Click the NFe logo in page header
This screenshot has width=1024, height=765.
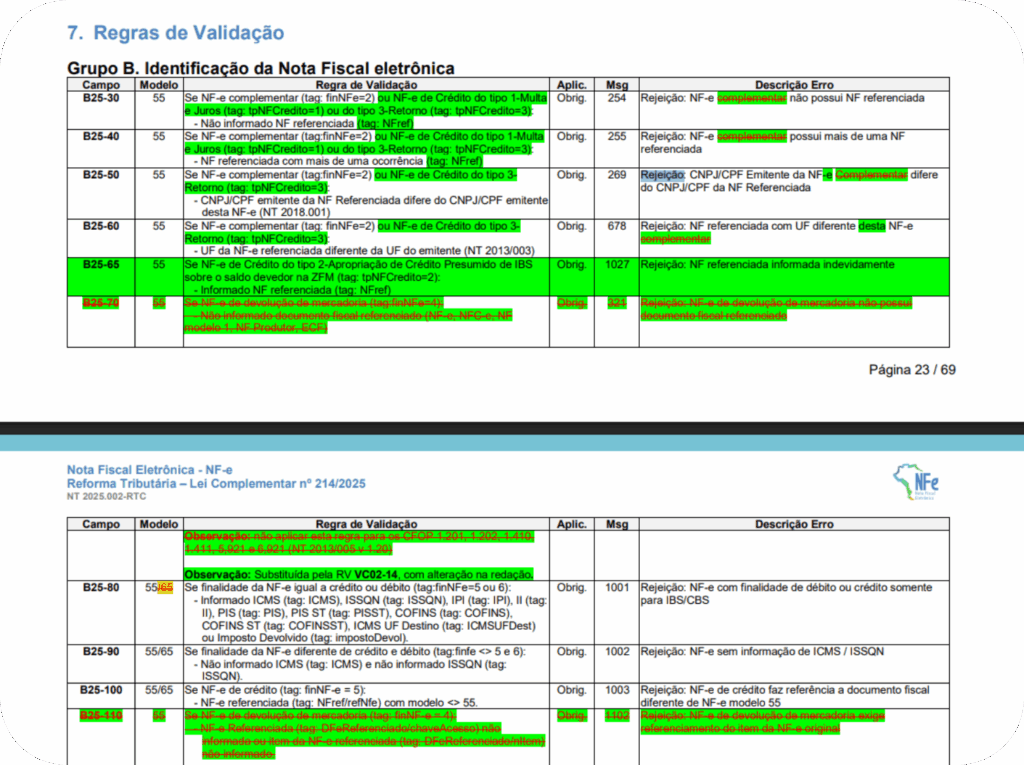point(916,484)
